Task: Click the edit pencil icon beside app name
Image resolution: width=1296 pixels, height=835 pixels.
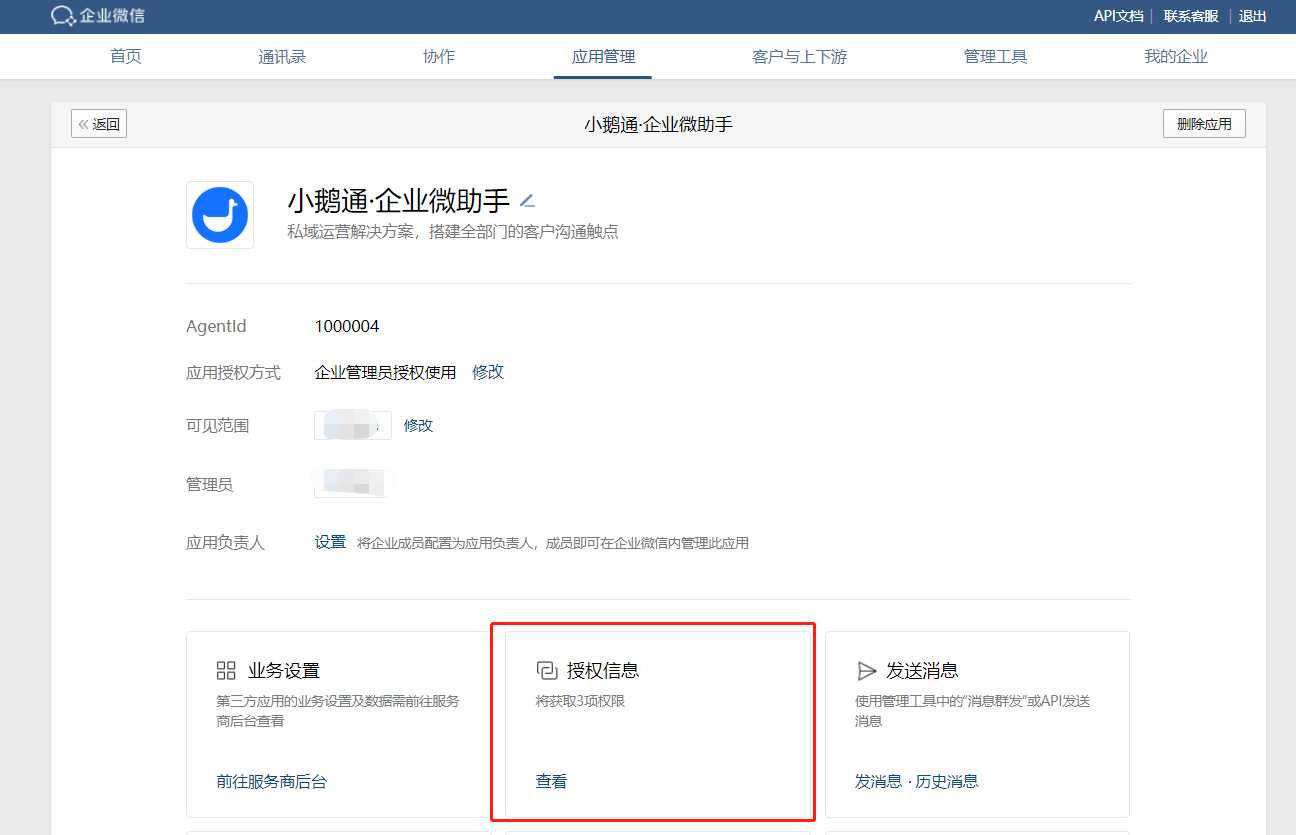Action: pyautogui.click(x=527, y=200)
